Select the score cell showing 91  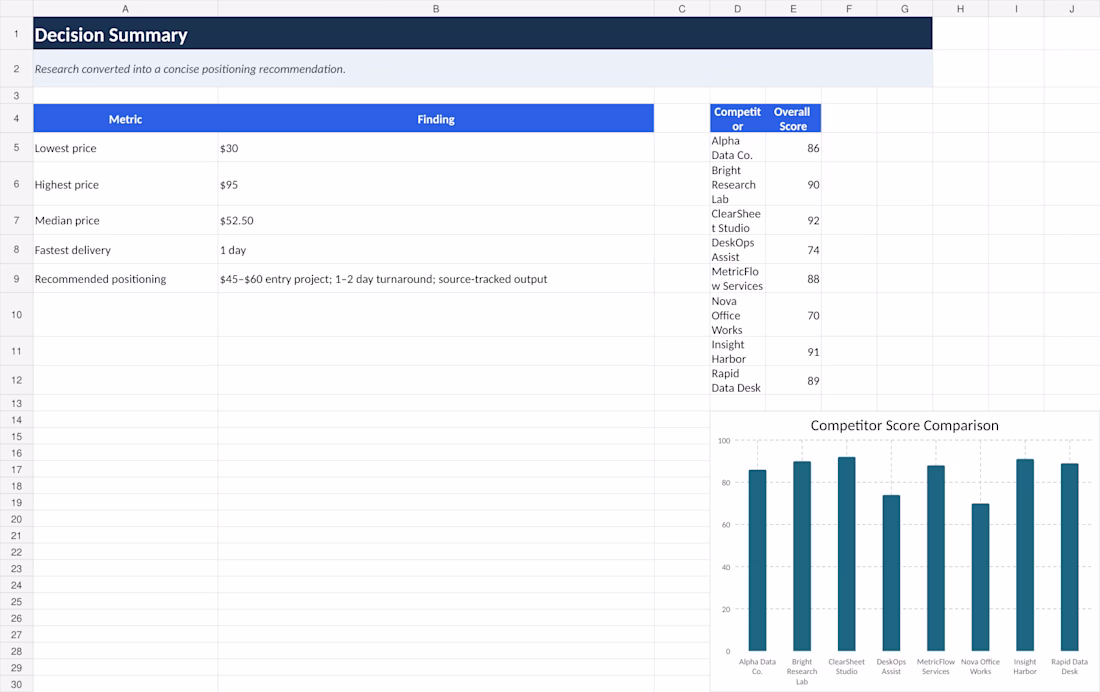(793, 352)
